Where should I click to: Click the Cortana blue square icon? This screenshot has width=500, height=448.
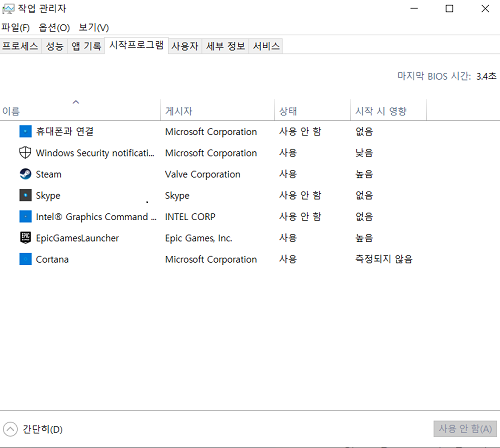(25, 259)
